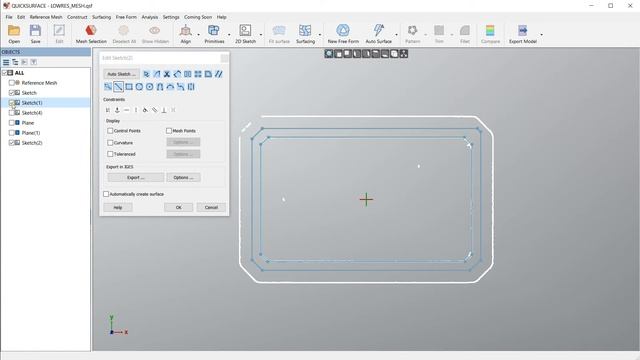Viewport: 640px width, 360px height.
Task: Click the Save toolbar icon
Action: coord(36,33)
